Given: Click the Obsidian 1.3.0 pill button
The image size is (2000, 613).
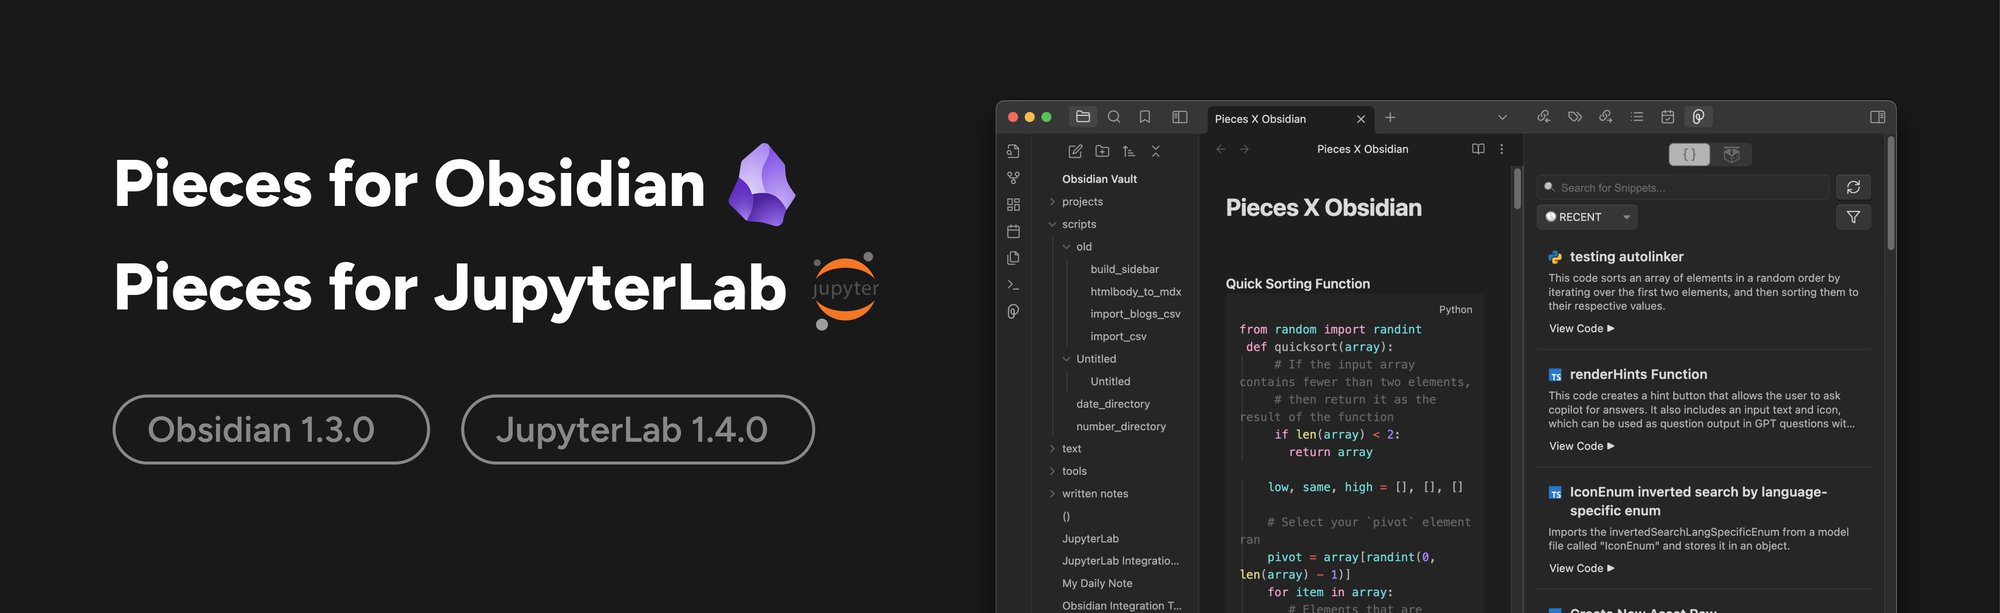Looking at the screenshot, I should click(271, 429).
